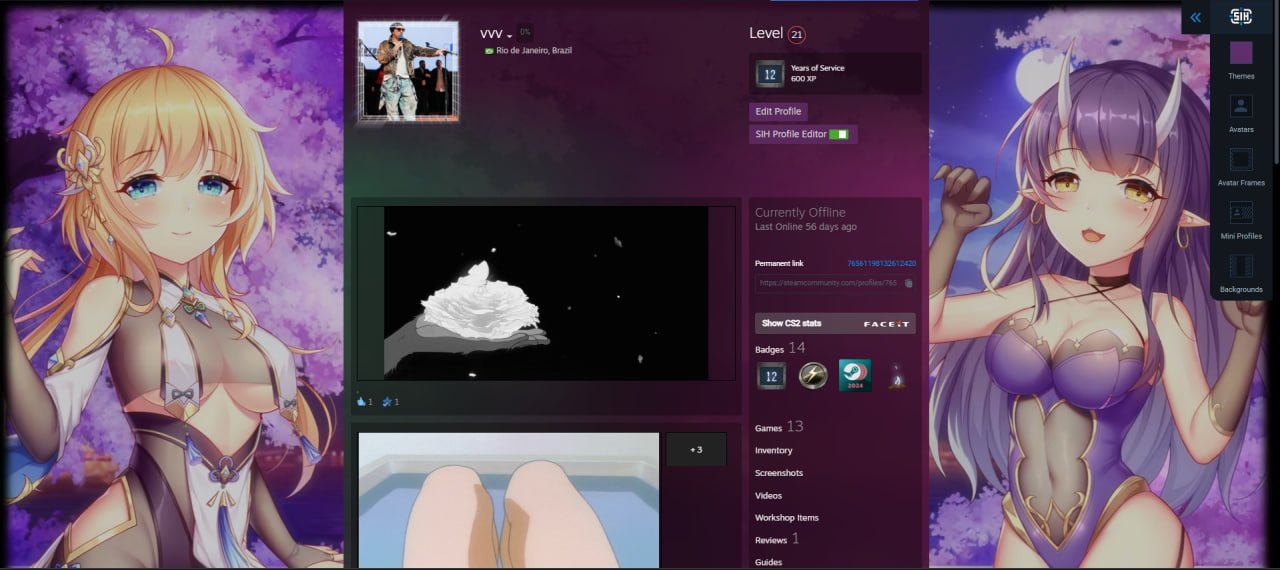
Task: Click the SIH logo icon
Action: 1241,17
